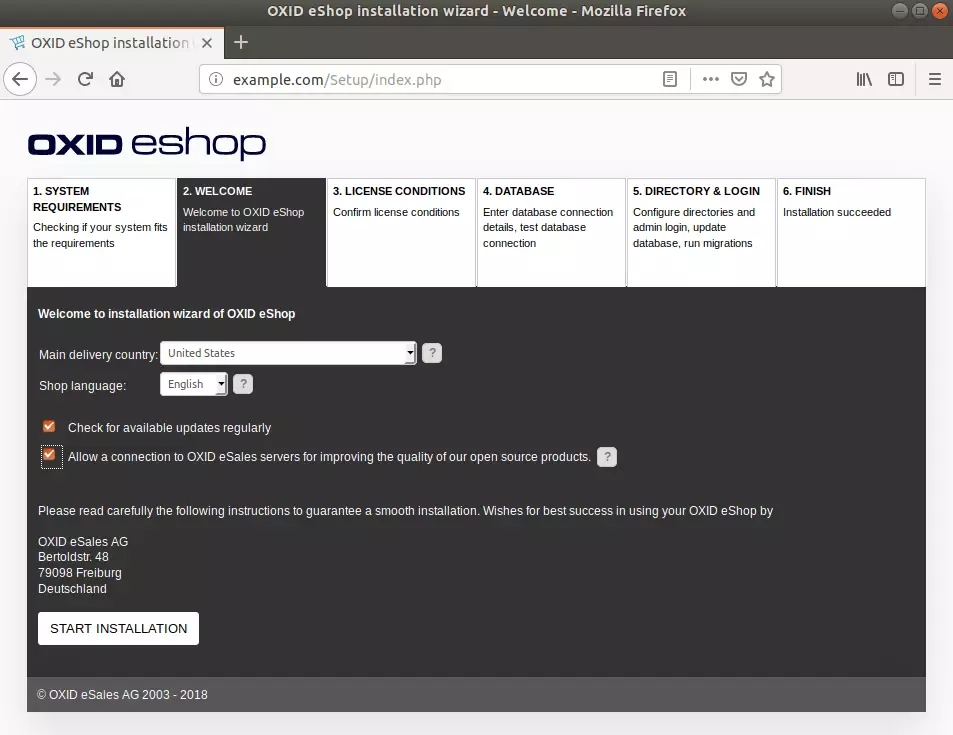Open the Firefox hamburger menu
The image size is (953, 735).
point(935,79)
